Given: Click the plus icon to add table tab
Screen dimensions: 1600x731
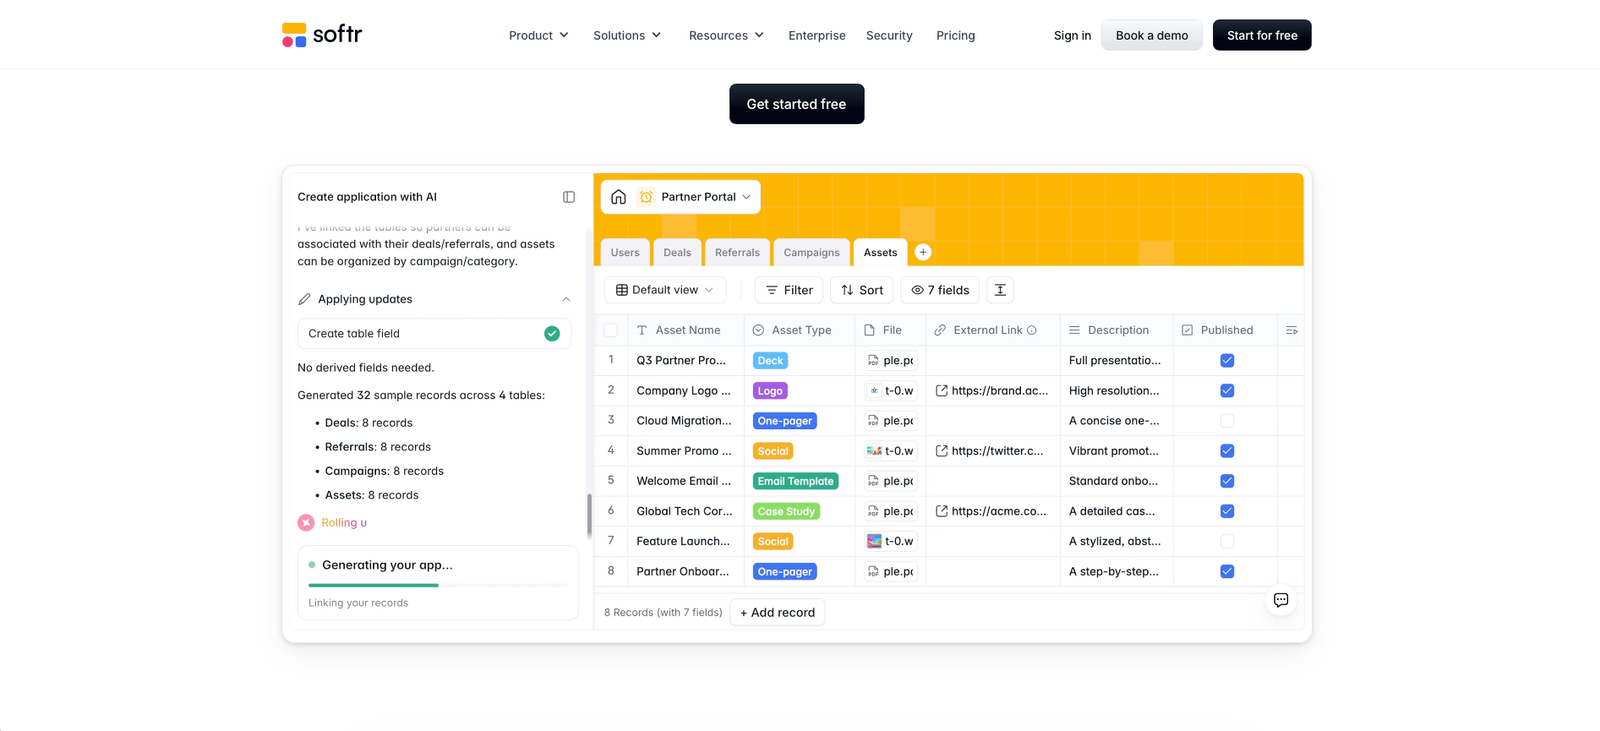Looking at the screenshot, I should coord(923,252).
